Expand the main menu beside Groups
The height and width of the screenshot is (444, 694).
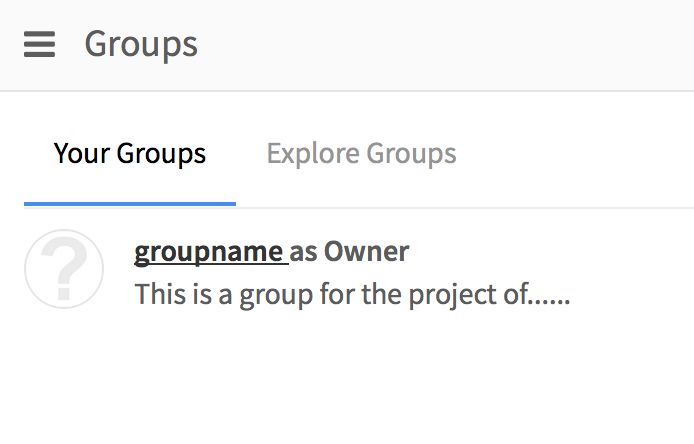tap(39, 45)
